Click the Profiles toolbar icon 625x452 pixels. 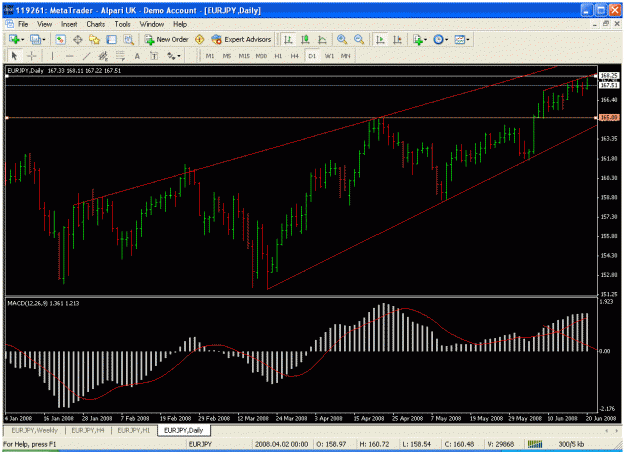click(x=35, y=39)
